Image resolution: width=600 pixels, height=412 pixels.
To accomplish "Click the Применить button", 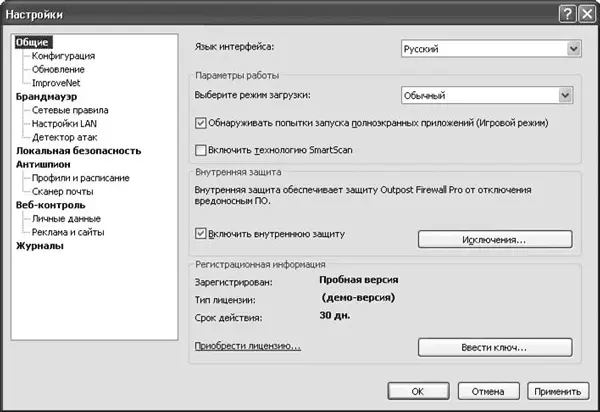I will pyautogui.click(x=558, y=391).
